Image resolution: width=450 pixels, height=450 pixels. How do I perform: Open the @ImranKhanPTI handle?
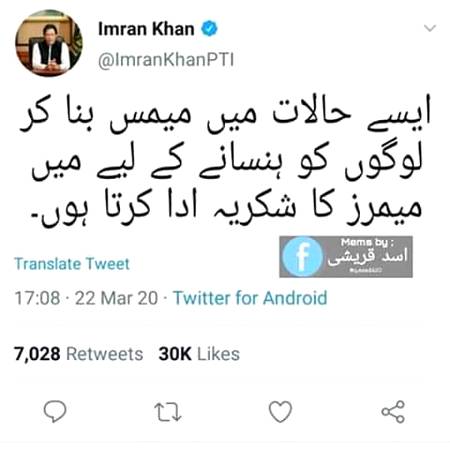(x=166, y=60)
